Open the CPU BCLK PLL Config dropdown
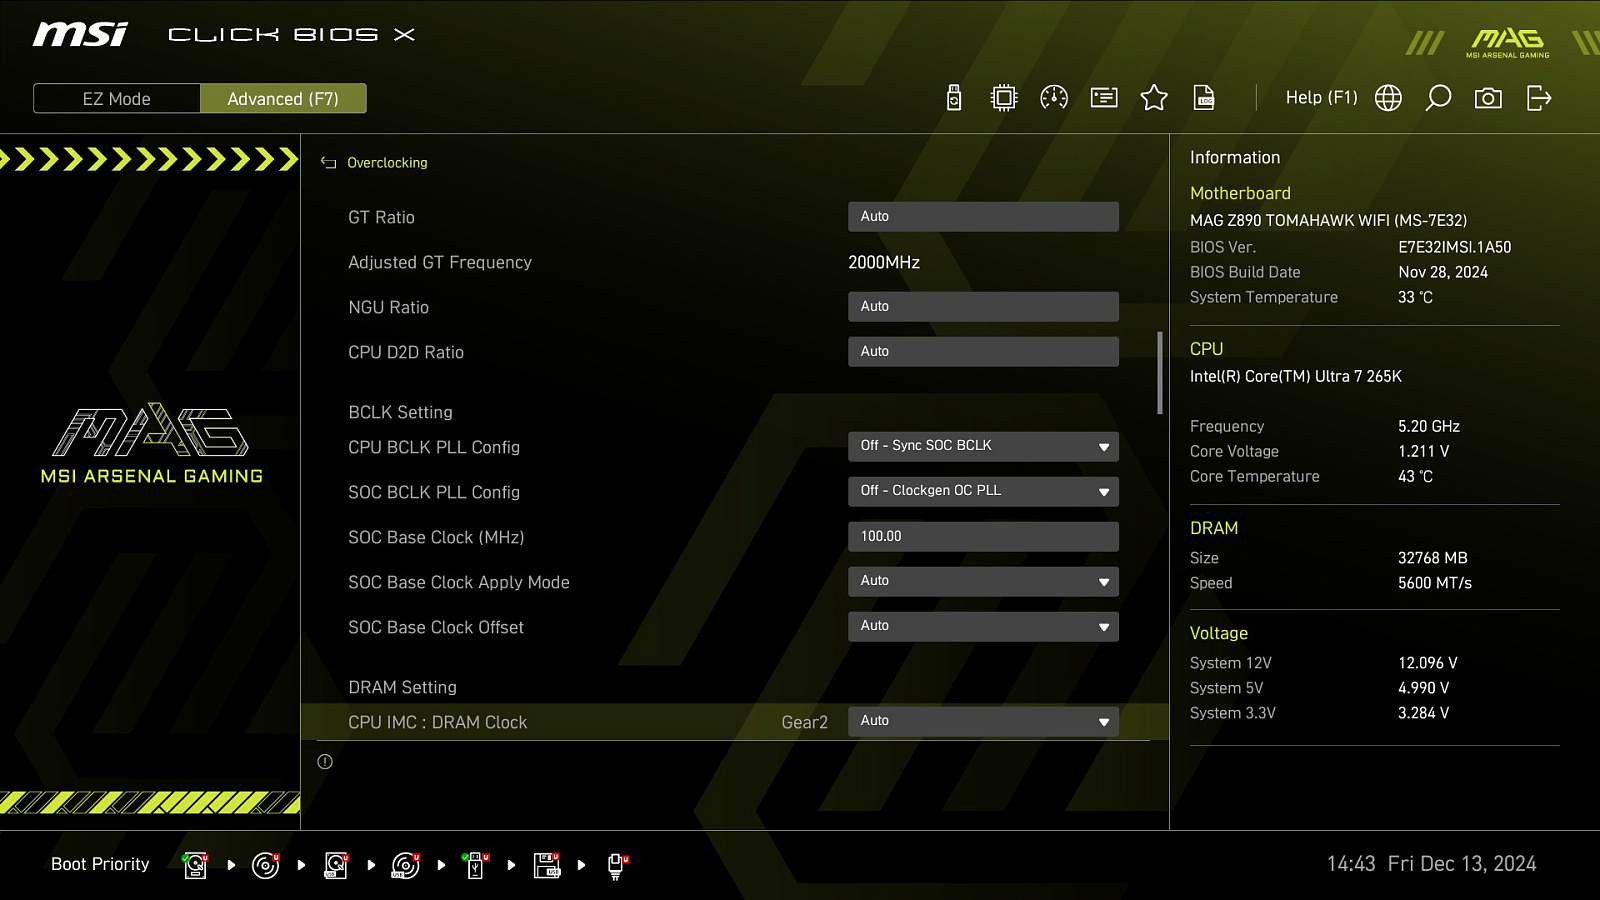The height and width of the screenshot is (900, 1600). click(x=983, y=446)
